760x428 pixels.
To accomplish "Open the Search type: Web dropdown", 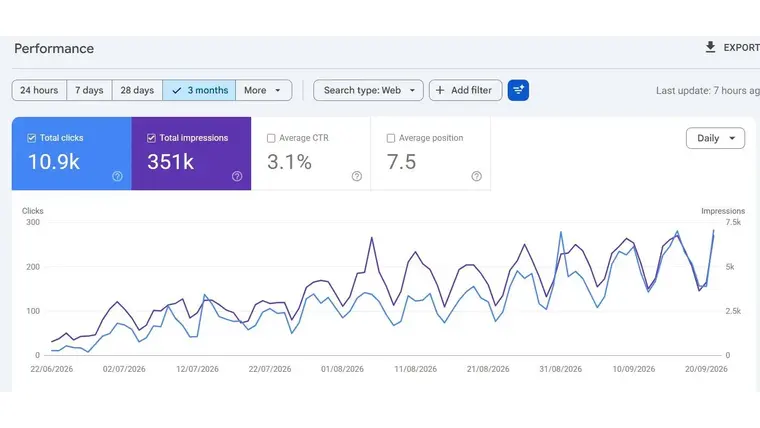I will point(368,90).
